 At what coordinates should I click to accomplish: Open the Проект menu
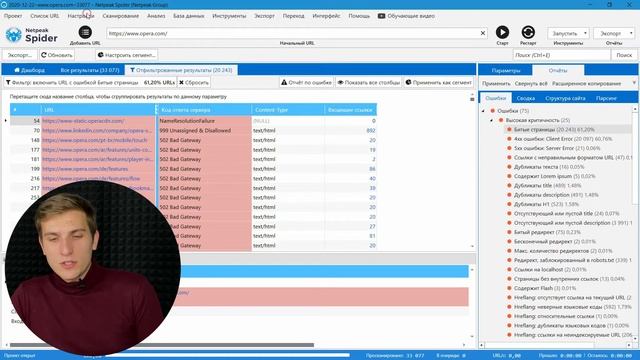pyautogui.click(x=13, y=16)
